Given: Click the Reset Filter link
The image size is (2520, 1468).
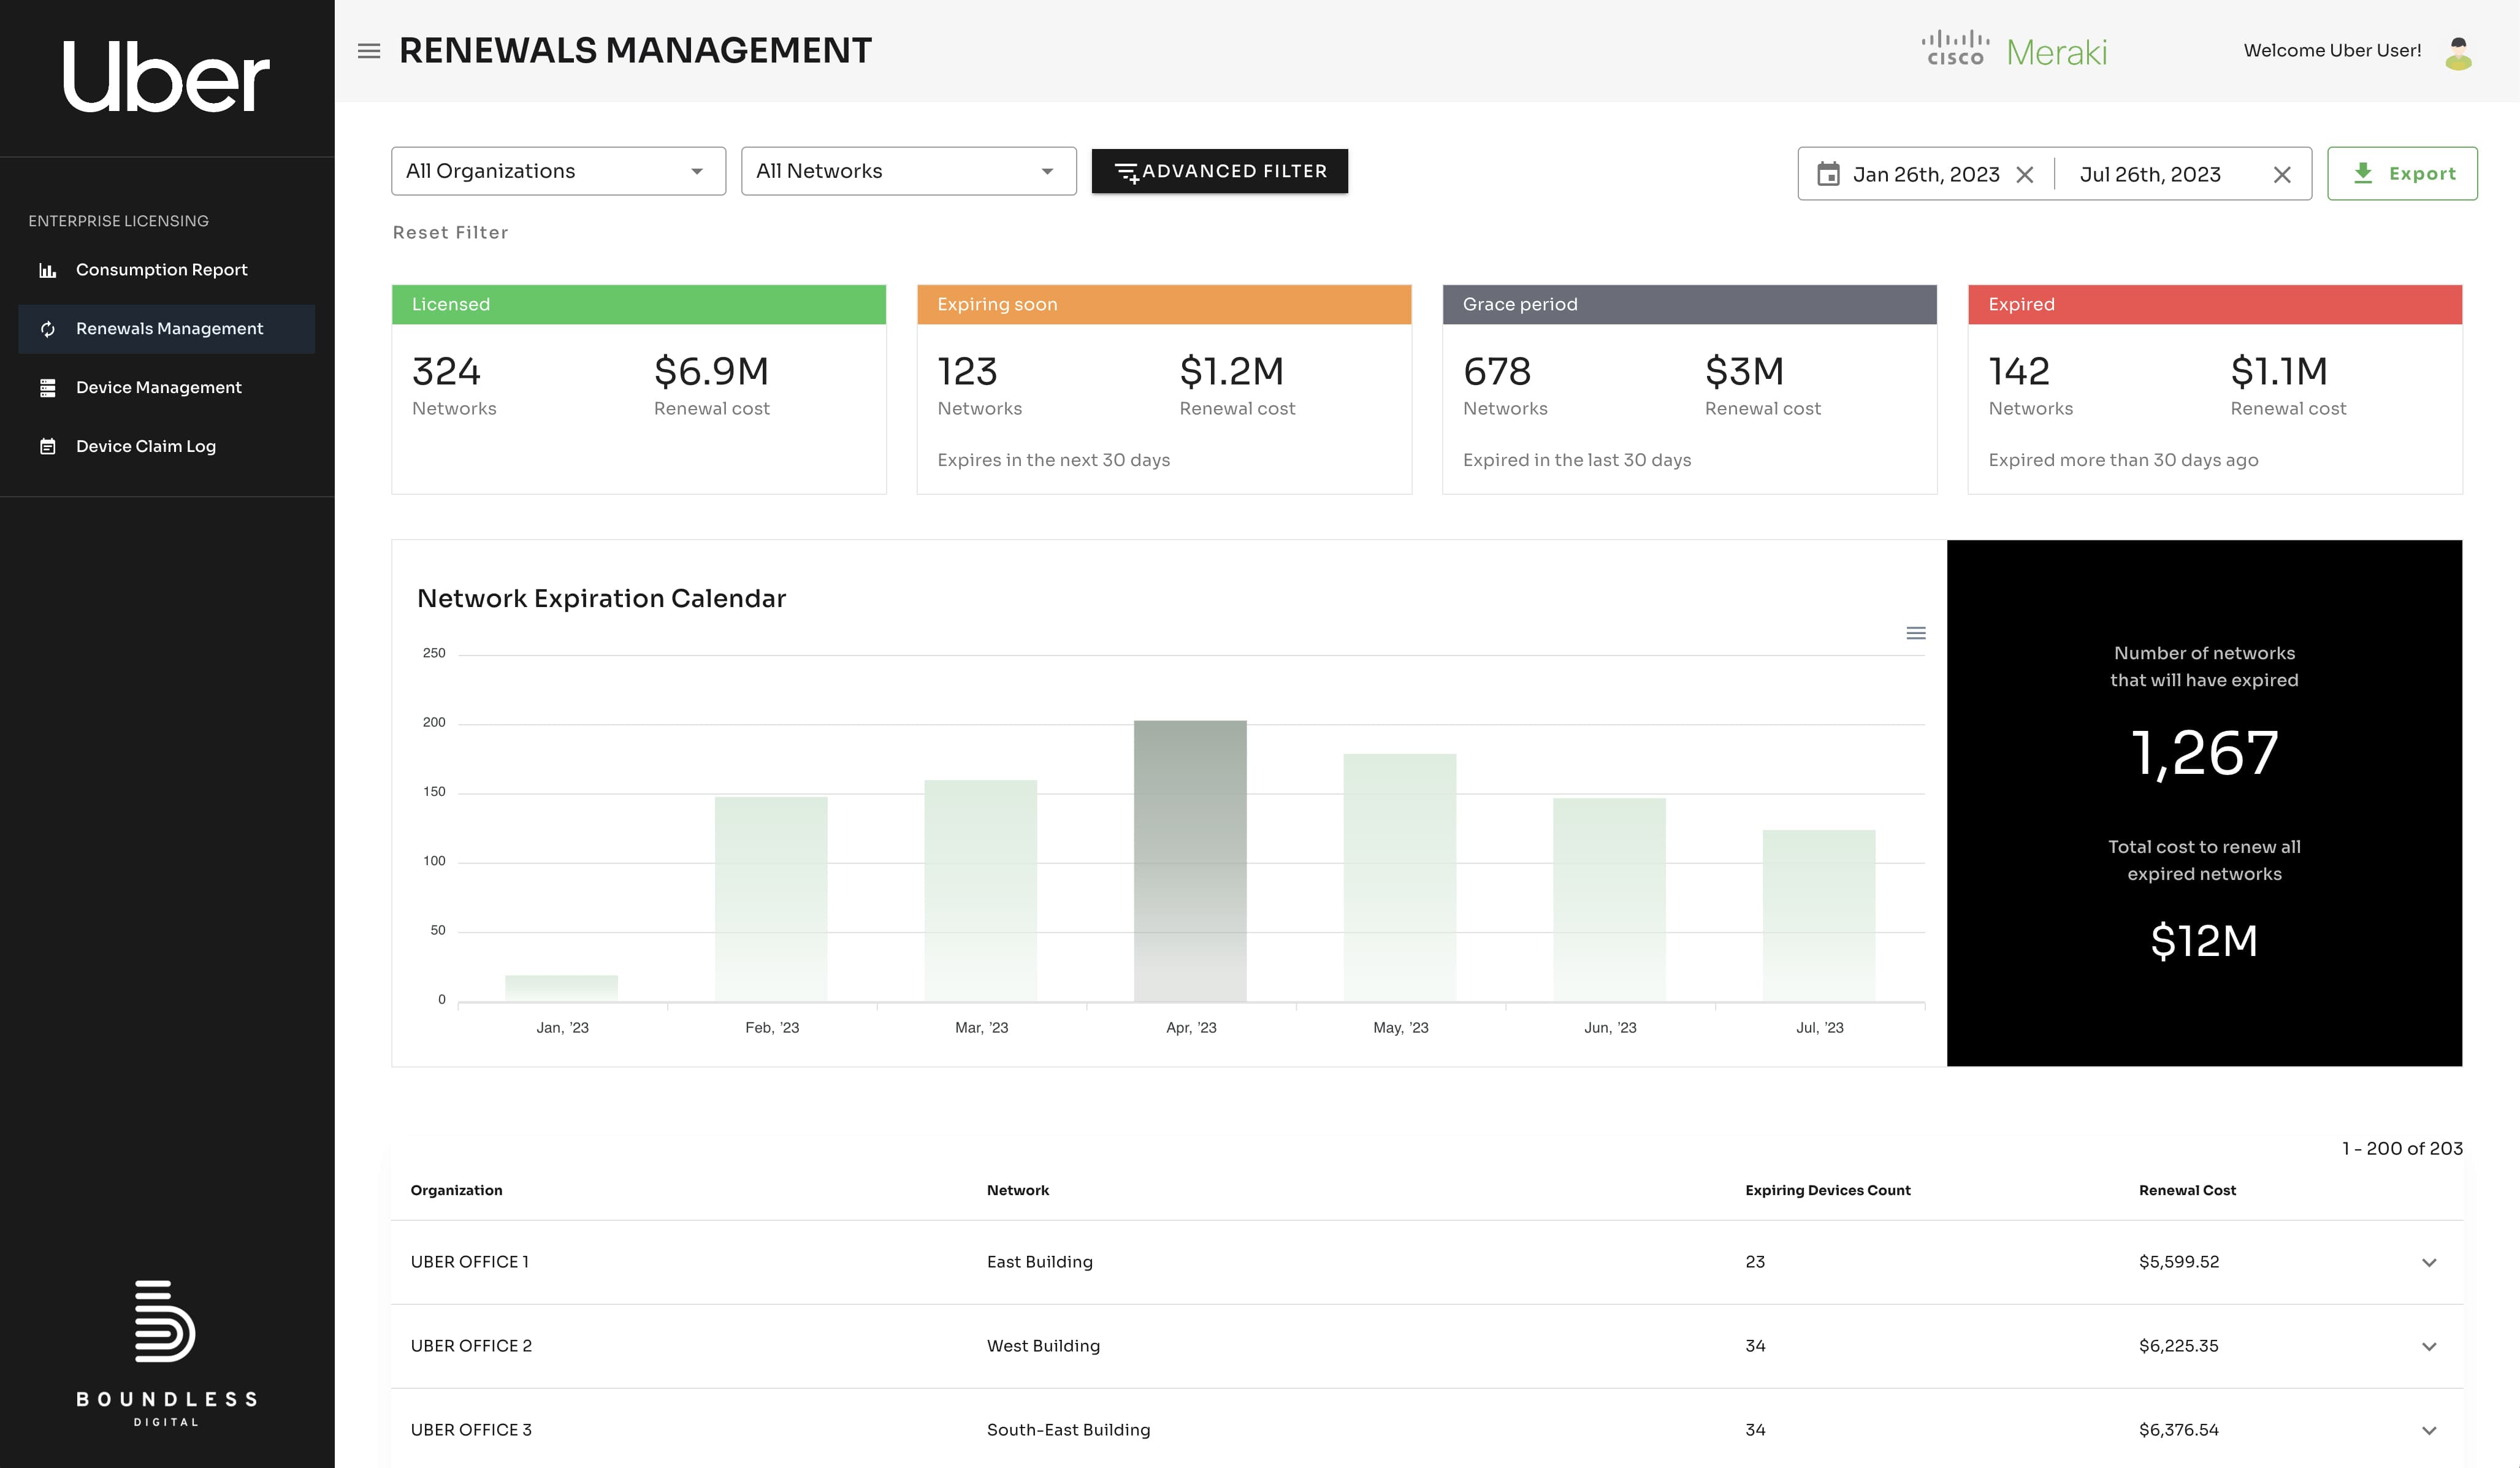Looking at the screenshot, I should click(450, 232).
